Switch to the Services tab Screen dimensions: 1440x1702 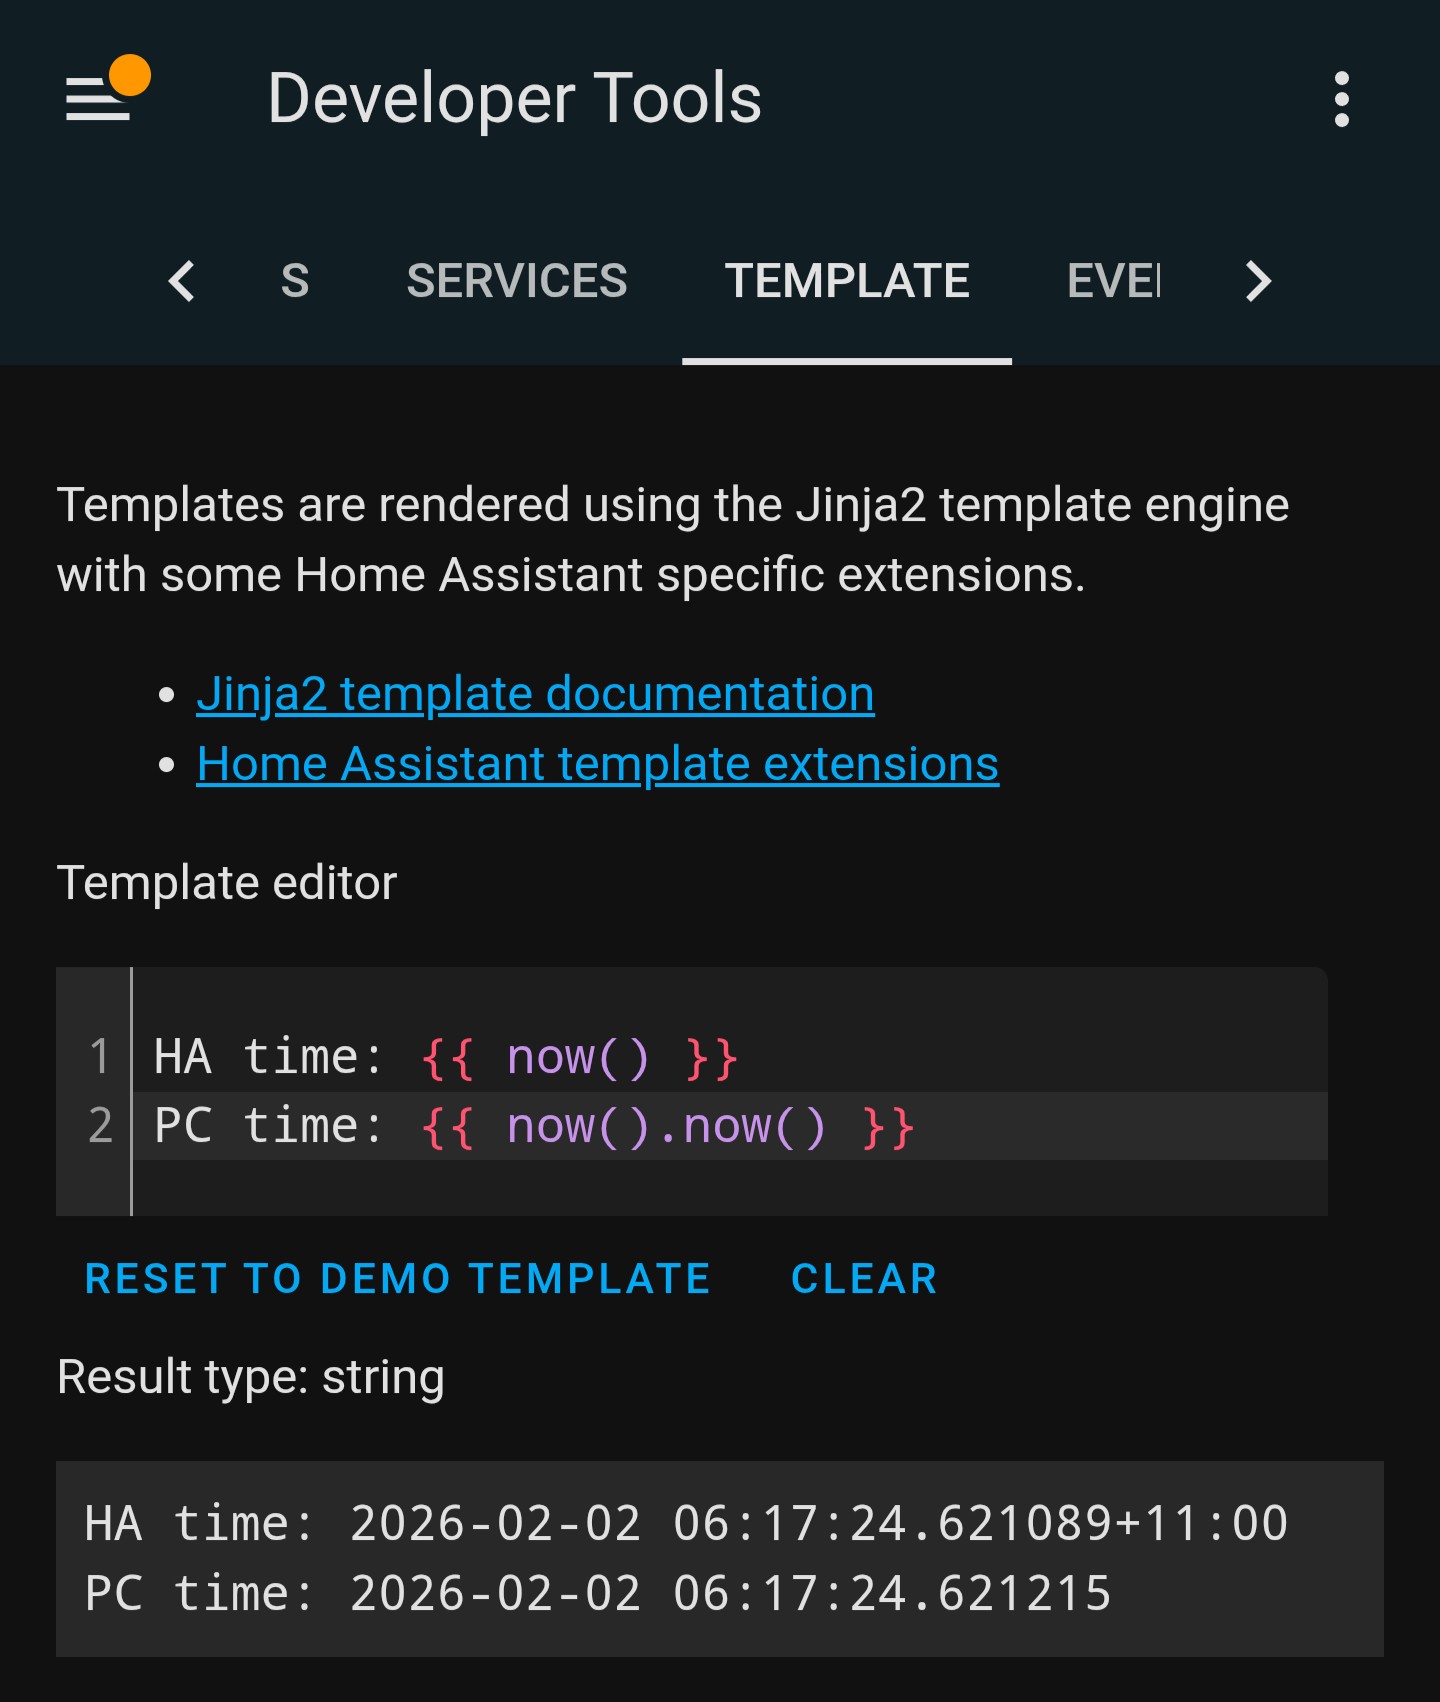[x=517, y=281]
